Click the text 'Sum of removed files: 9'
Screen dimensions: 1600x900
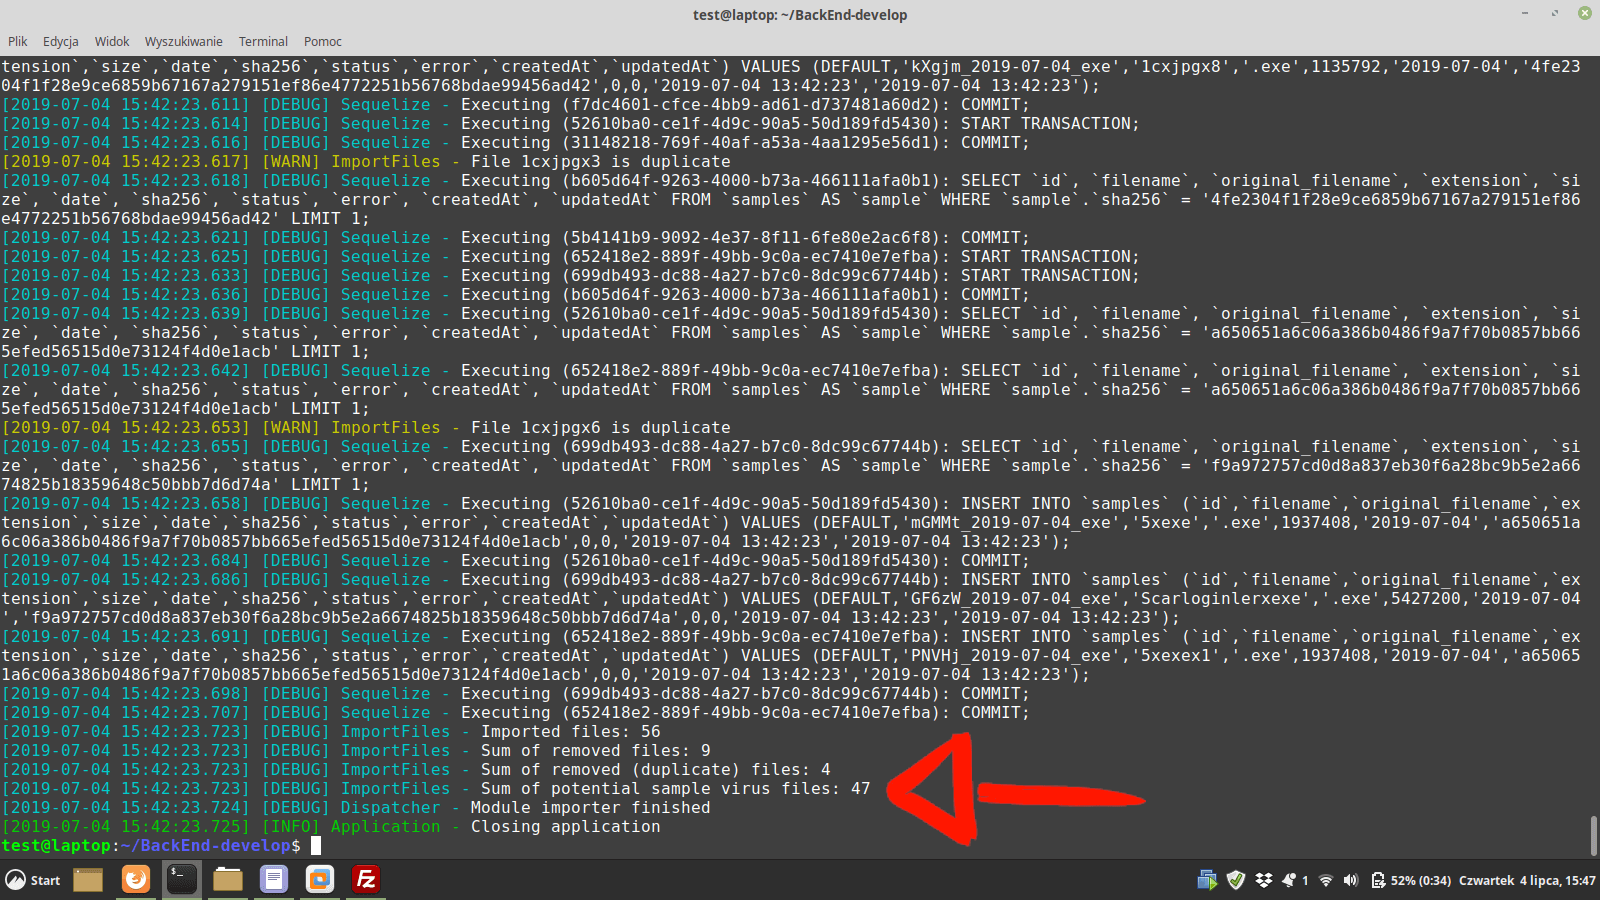point(596,751)
